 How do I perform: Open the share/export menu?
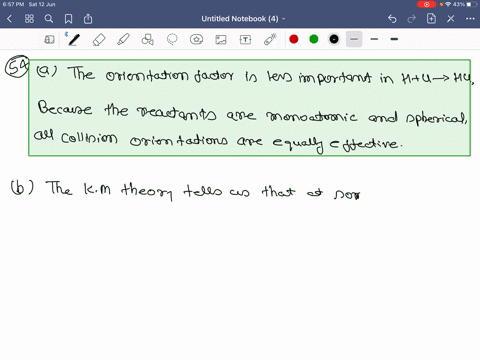[88, 19]
